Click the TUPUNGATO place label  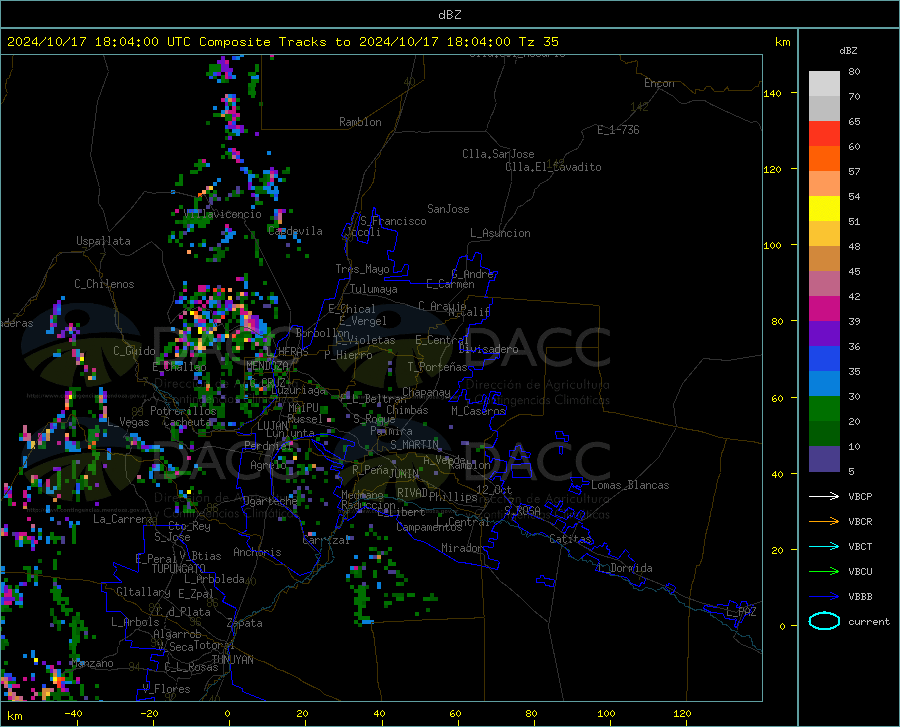[x=179, y=569]
